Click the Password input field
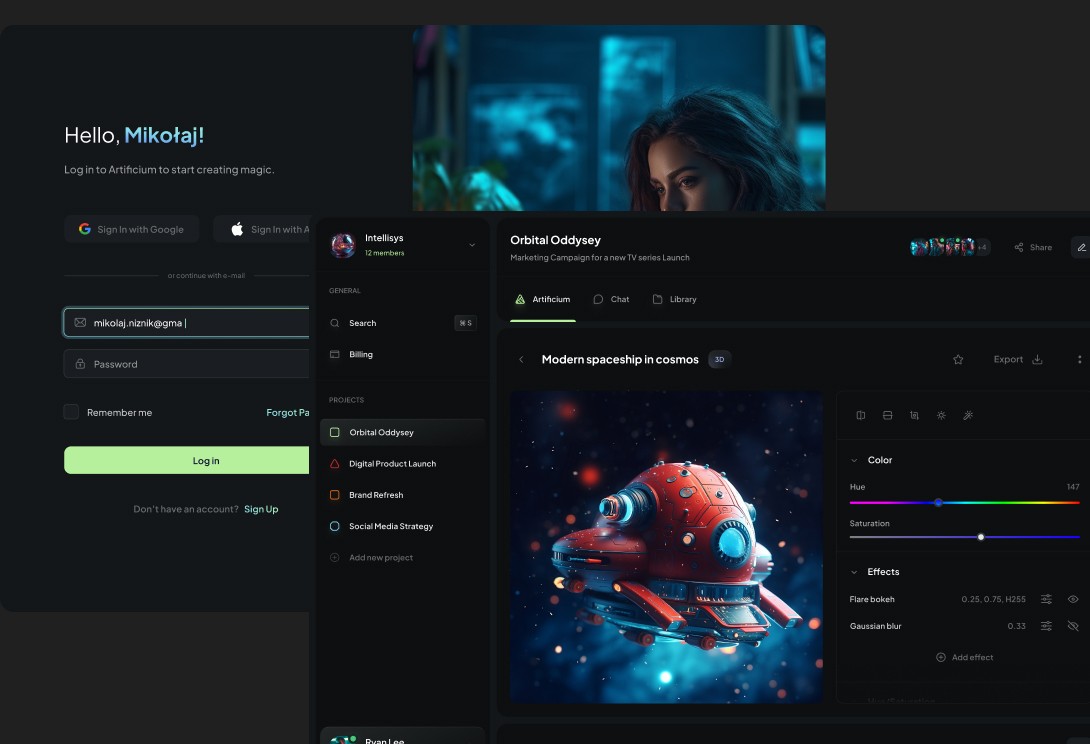Screen dimensions: 1090x744 (x=186, y=364)
